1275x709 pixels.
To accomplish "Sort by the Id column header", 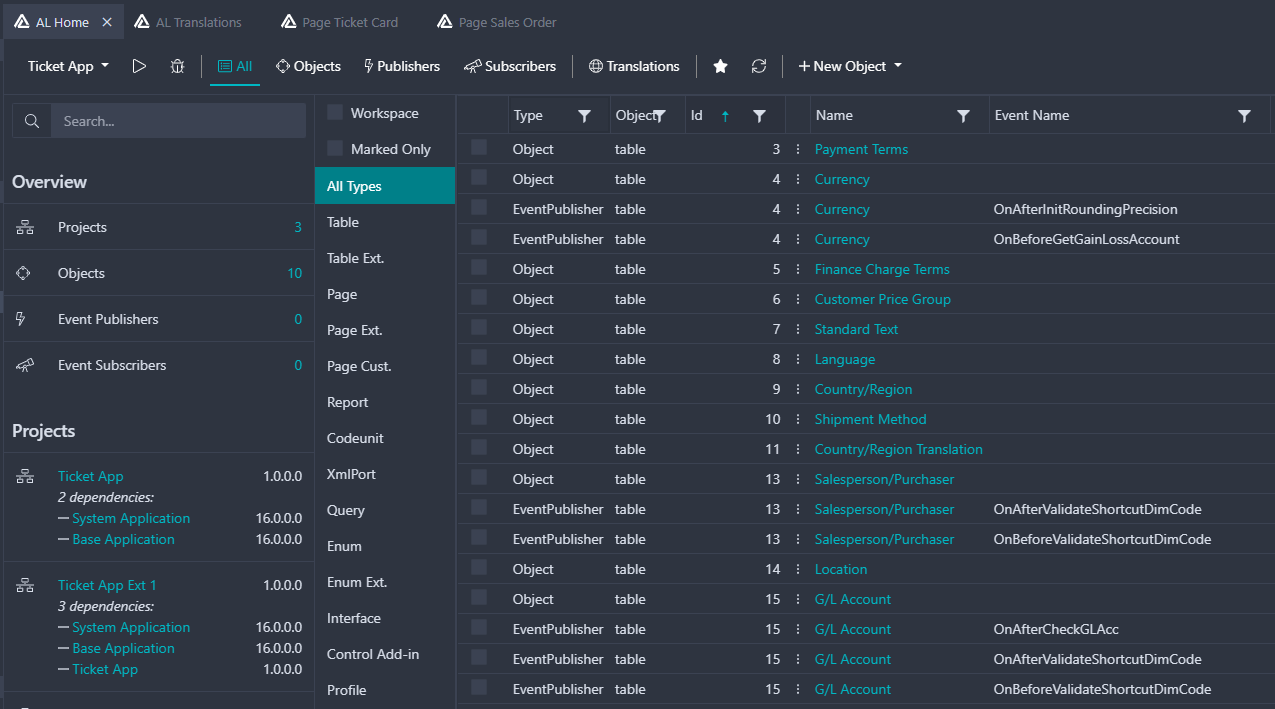I will click(697, 116).
